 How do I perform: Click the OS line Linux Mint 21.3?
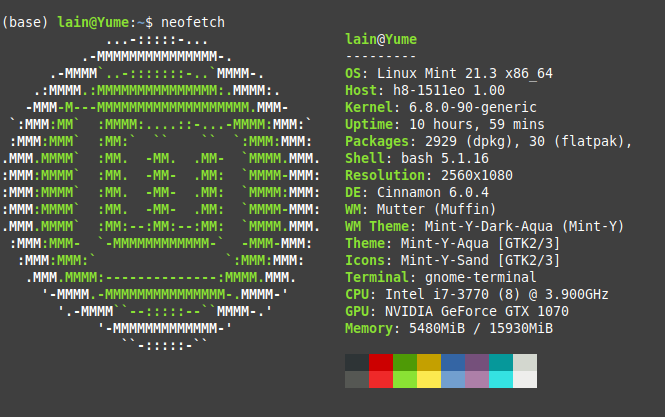pos(449,73)
